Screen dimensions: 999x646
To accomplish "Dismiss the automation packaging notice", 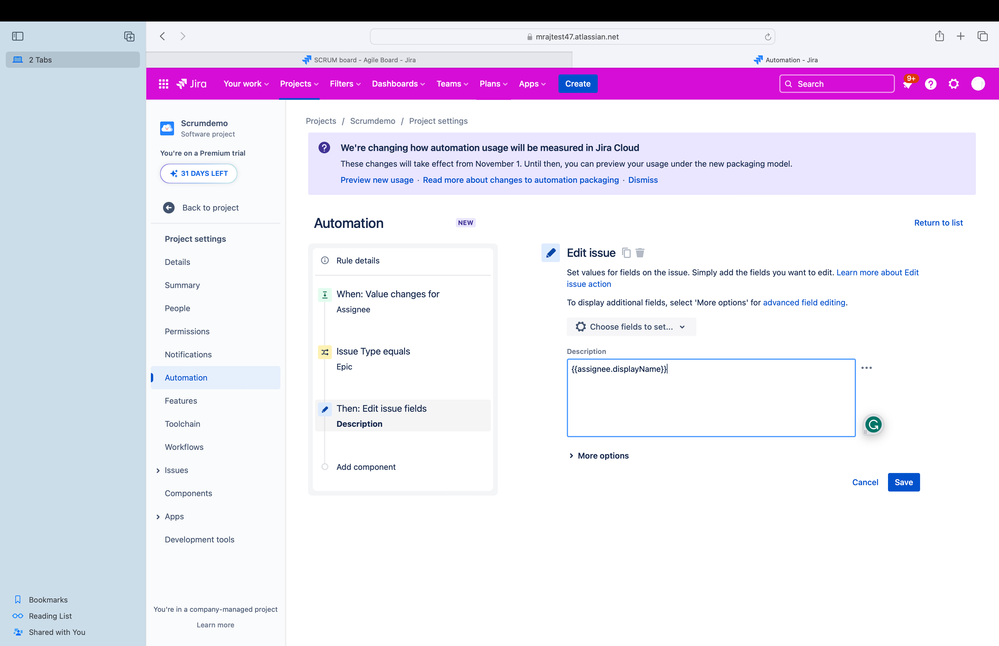I will pos(643,180).
